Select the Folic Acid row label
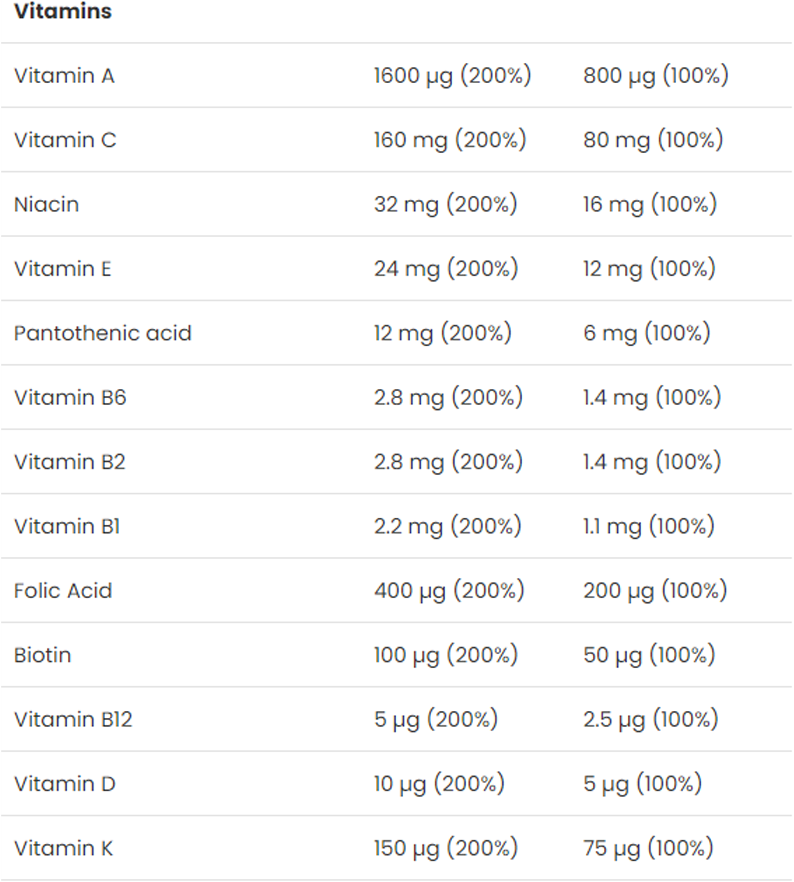The height and width of the screenshot is (882, 794). coord(63,591)
